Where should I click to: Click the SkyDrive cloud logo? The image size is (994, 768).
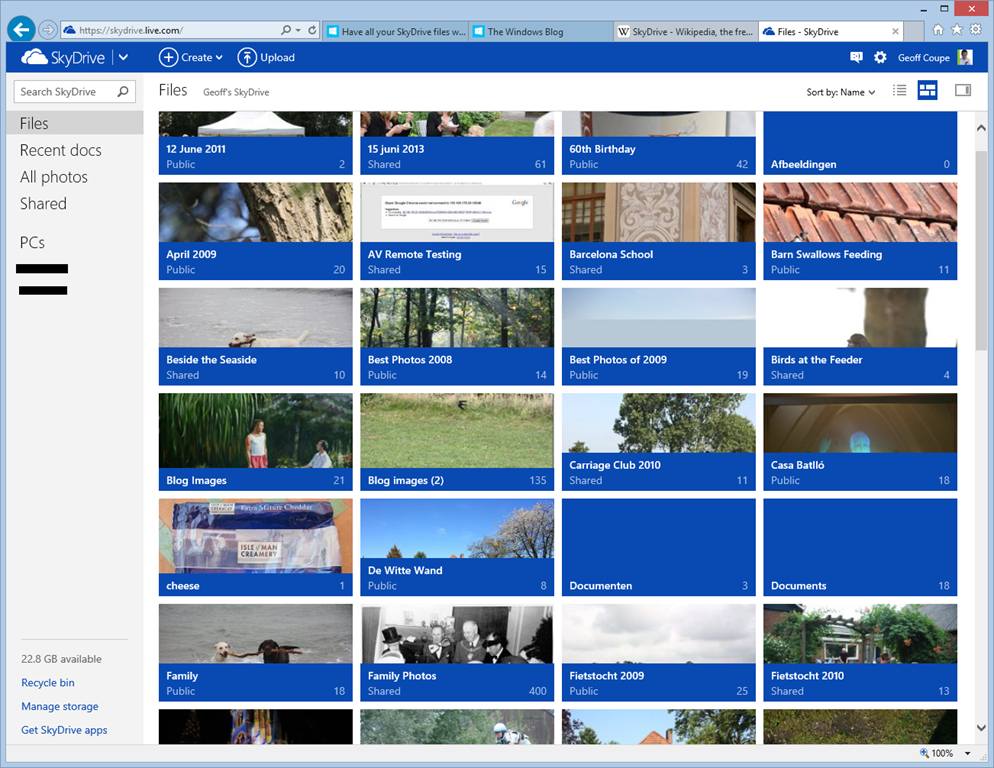coord(34,57)
